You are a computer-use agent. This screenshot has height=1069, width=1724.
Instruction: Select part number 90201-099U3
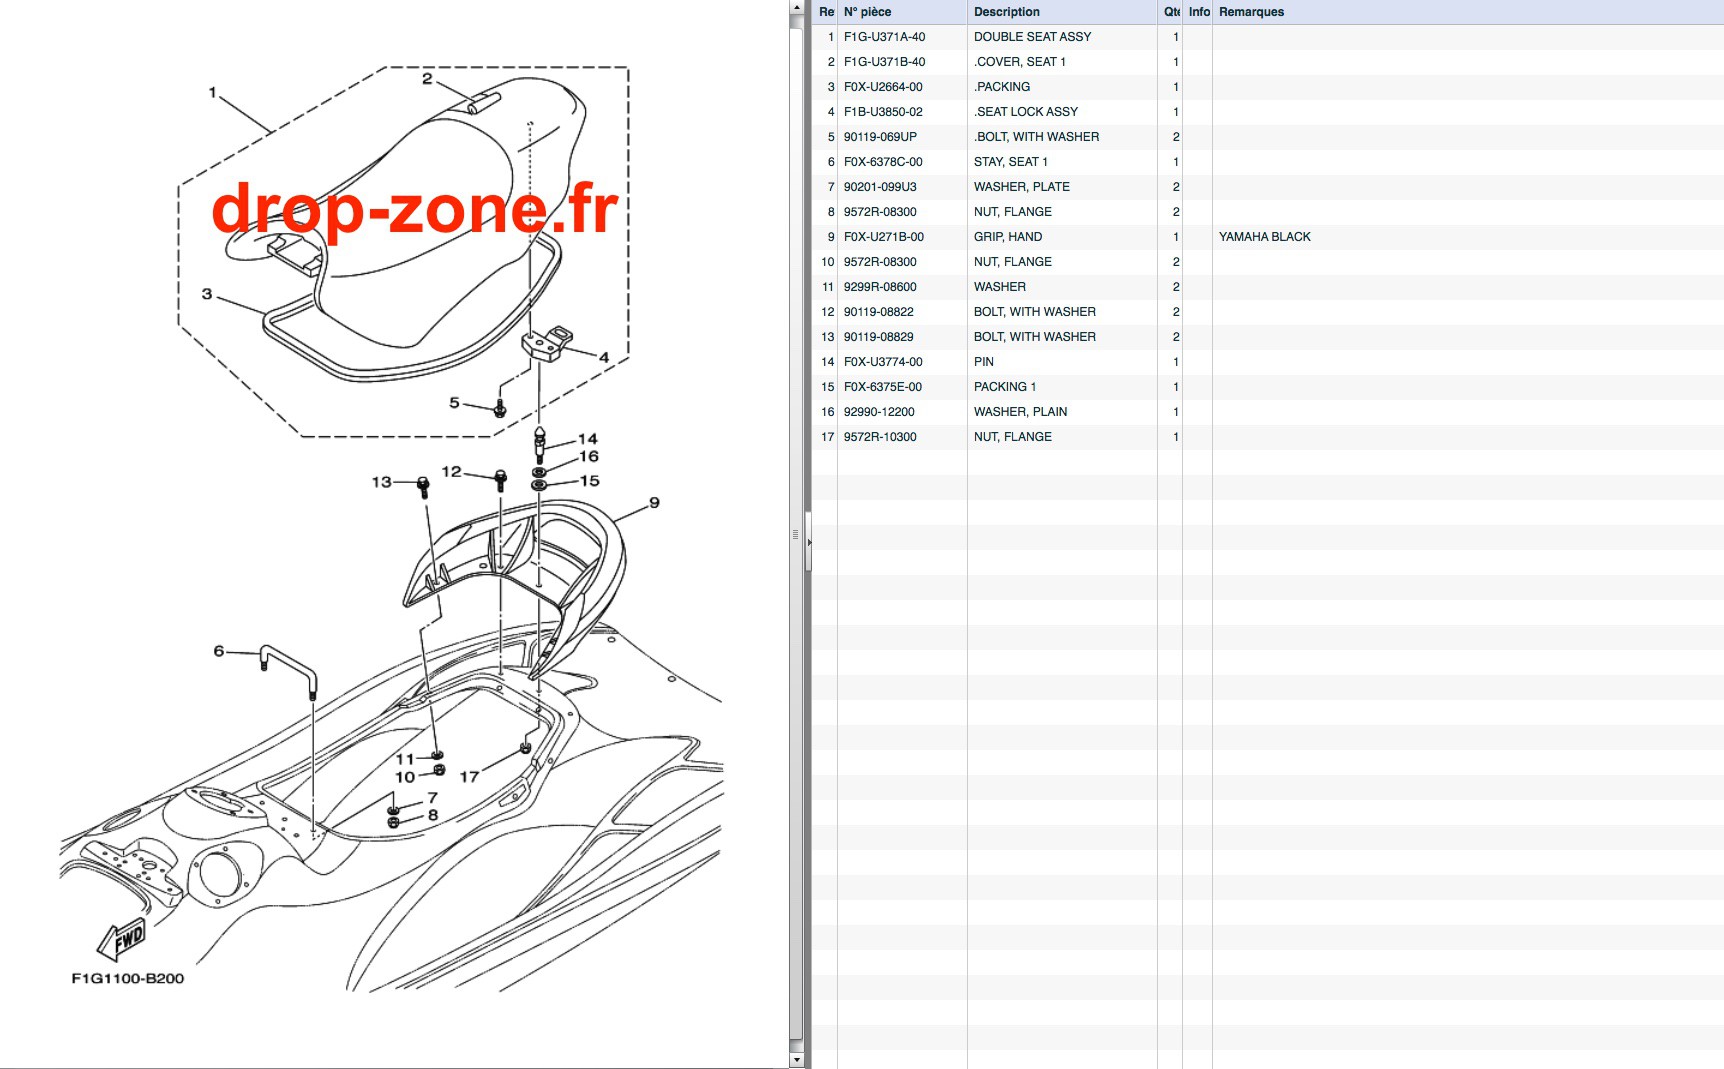880,187
